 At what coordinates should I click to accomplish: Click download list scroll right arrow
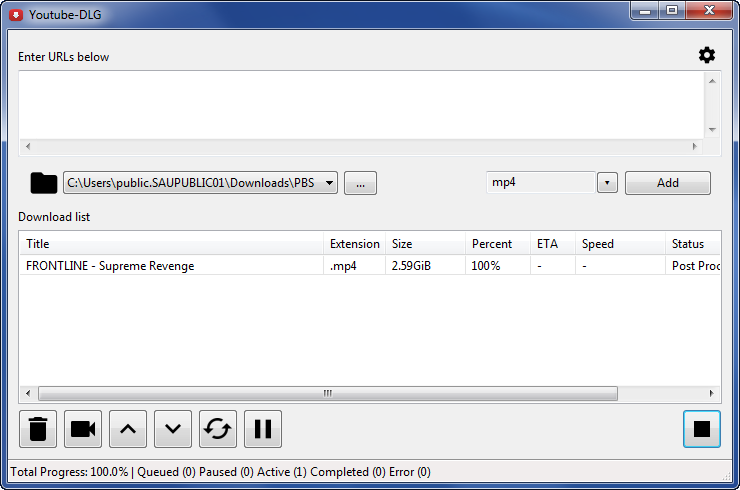pyautogui.click(x=712, y=393)
